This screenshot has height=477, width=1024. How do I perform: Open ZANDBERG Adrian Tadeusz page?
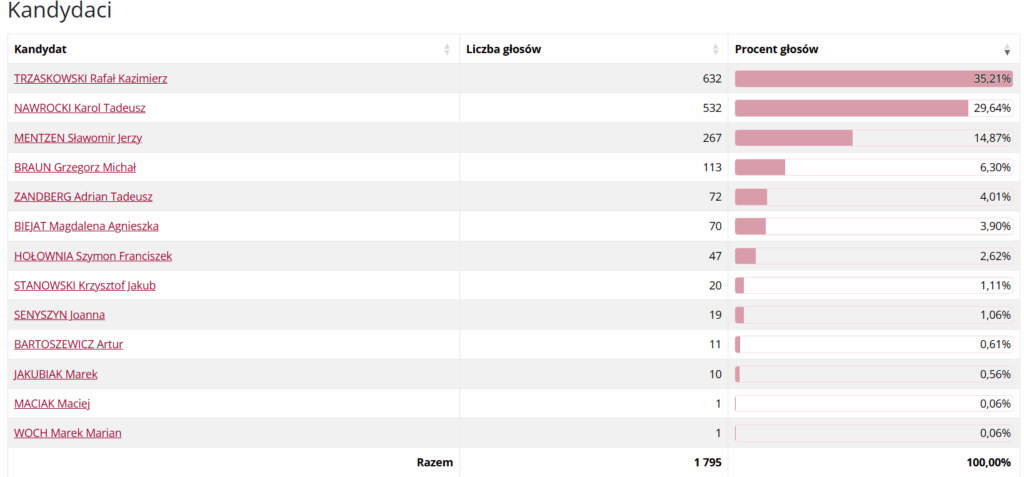tap(83, 197)
